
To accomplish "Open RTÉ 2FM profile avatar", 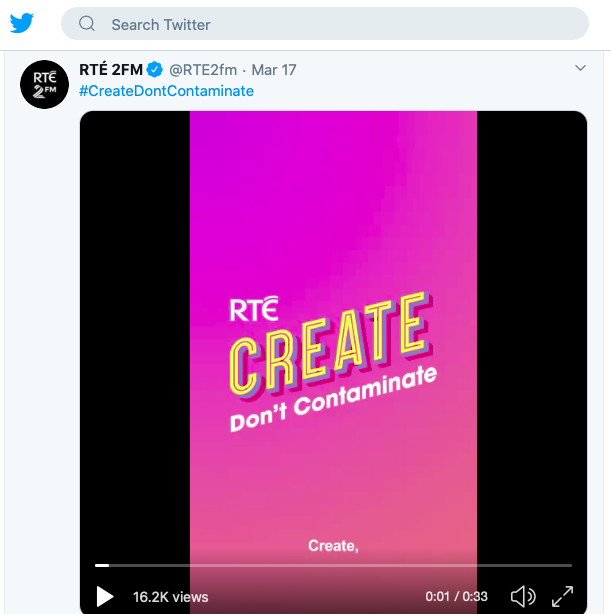I will click(44, 84).
